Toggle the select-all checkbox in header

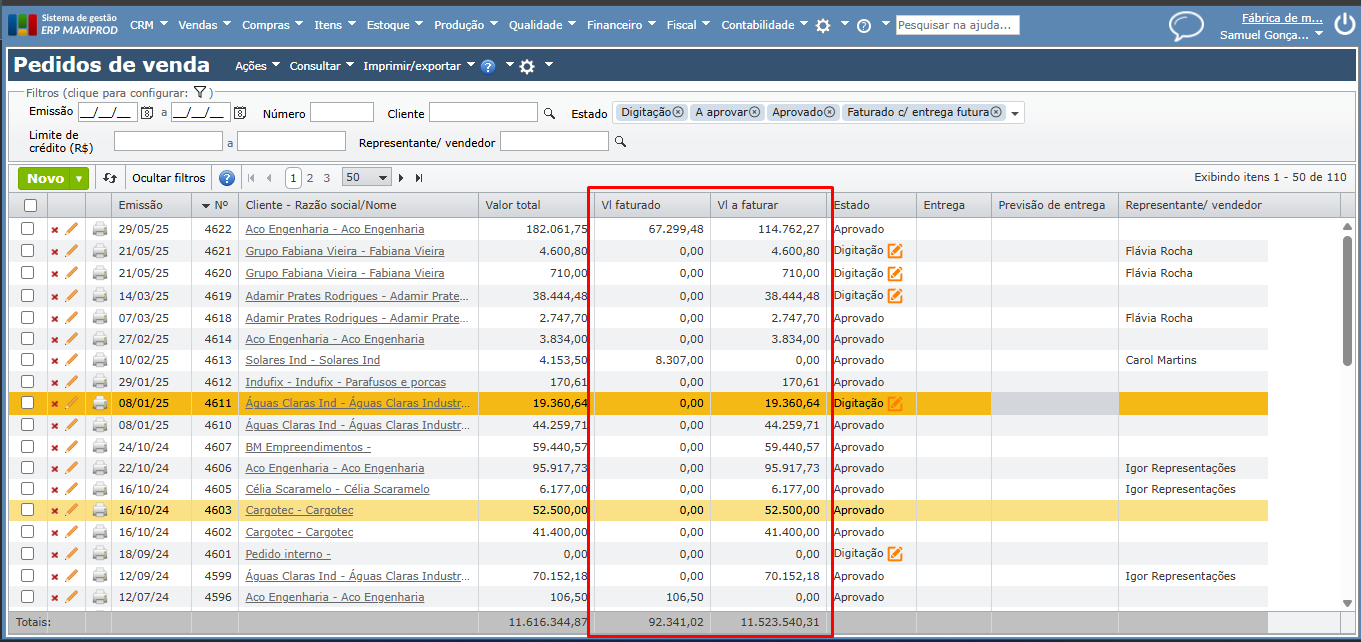pyautogui.click(x=30, y=205)
